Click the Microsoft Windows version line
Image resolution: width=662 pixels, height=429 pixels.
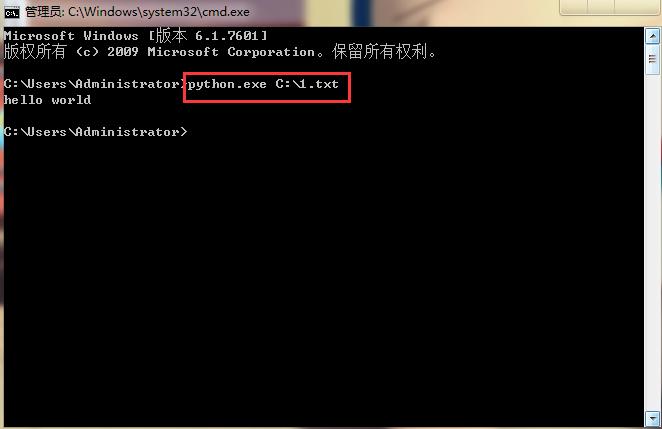click(136, 36)
